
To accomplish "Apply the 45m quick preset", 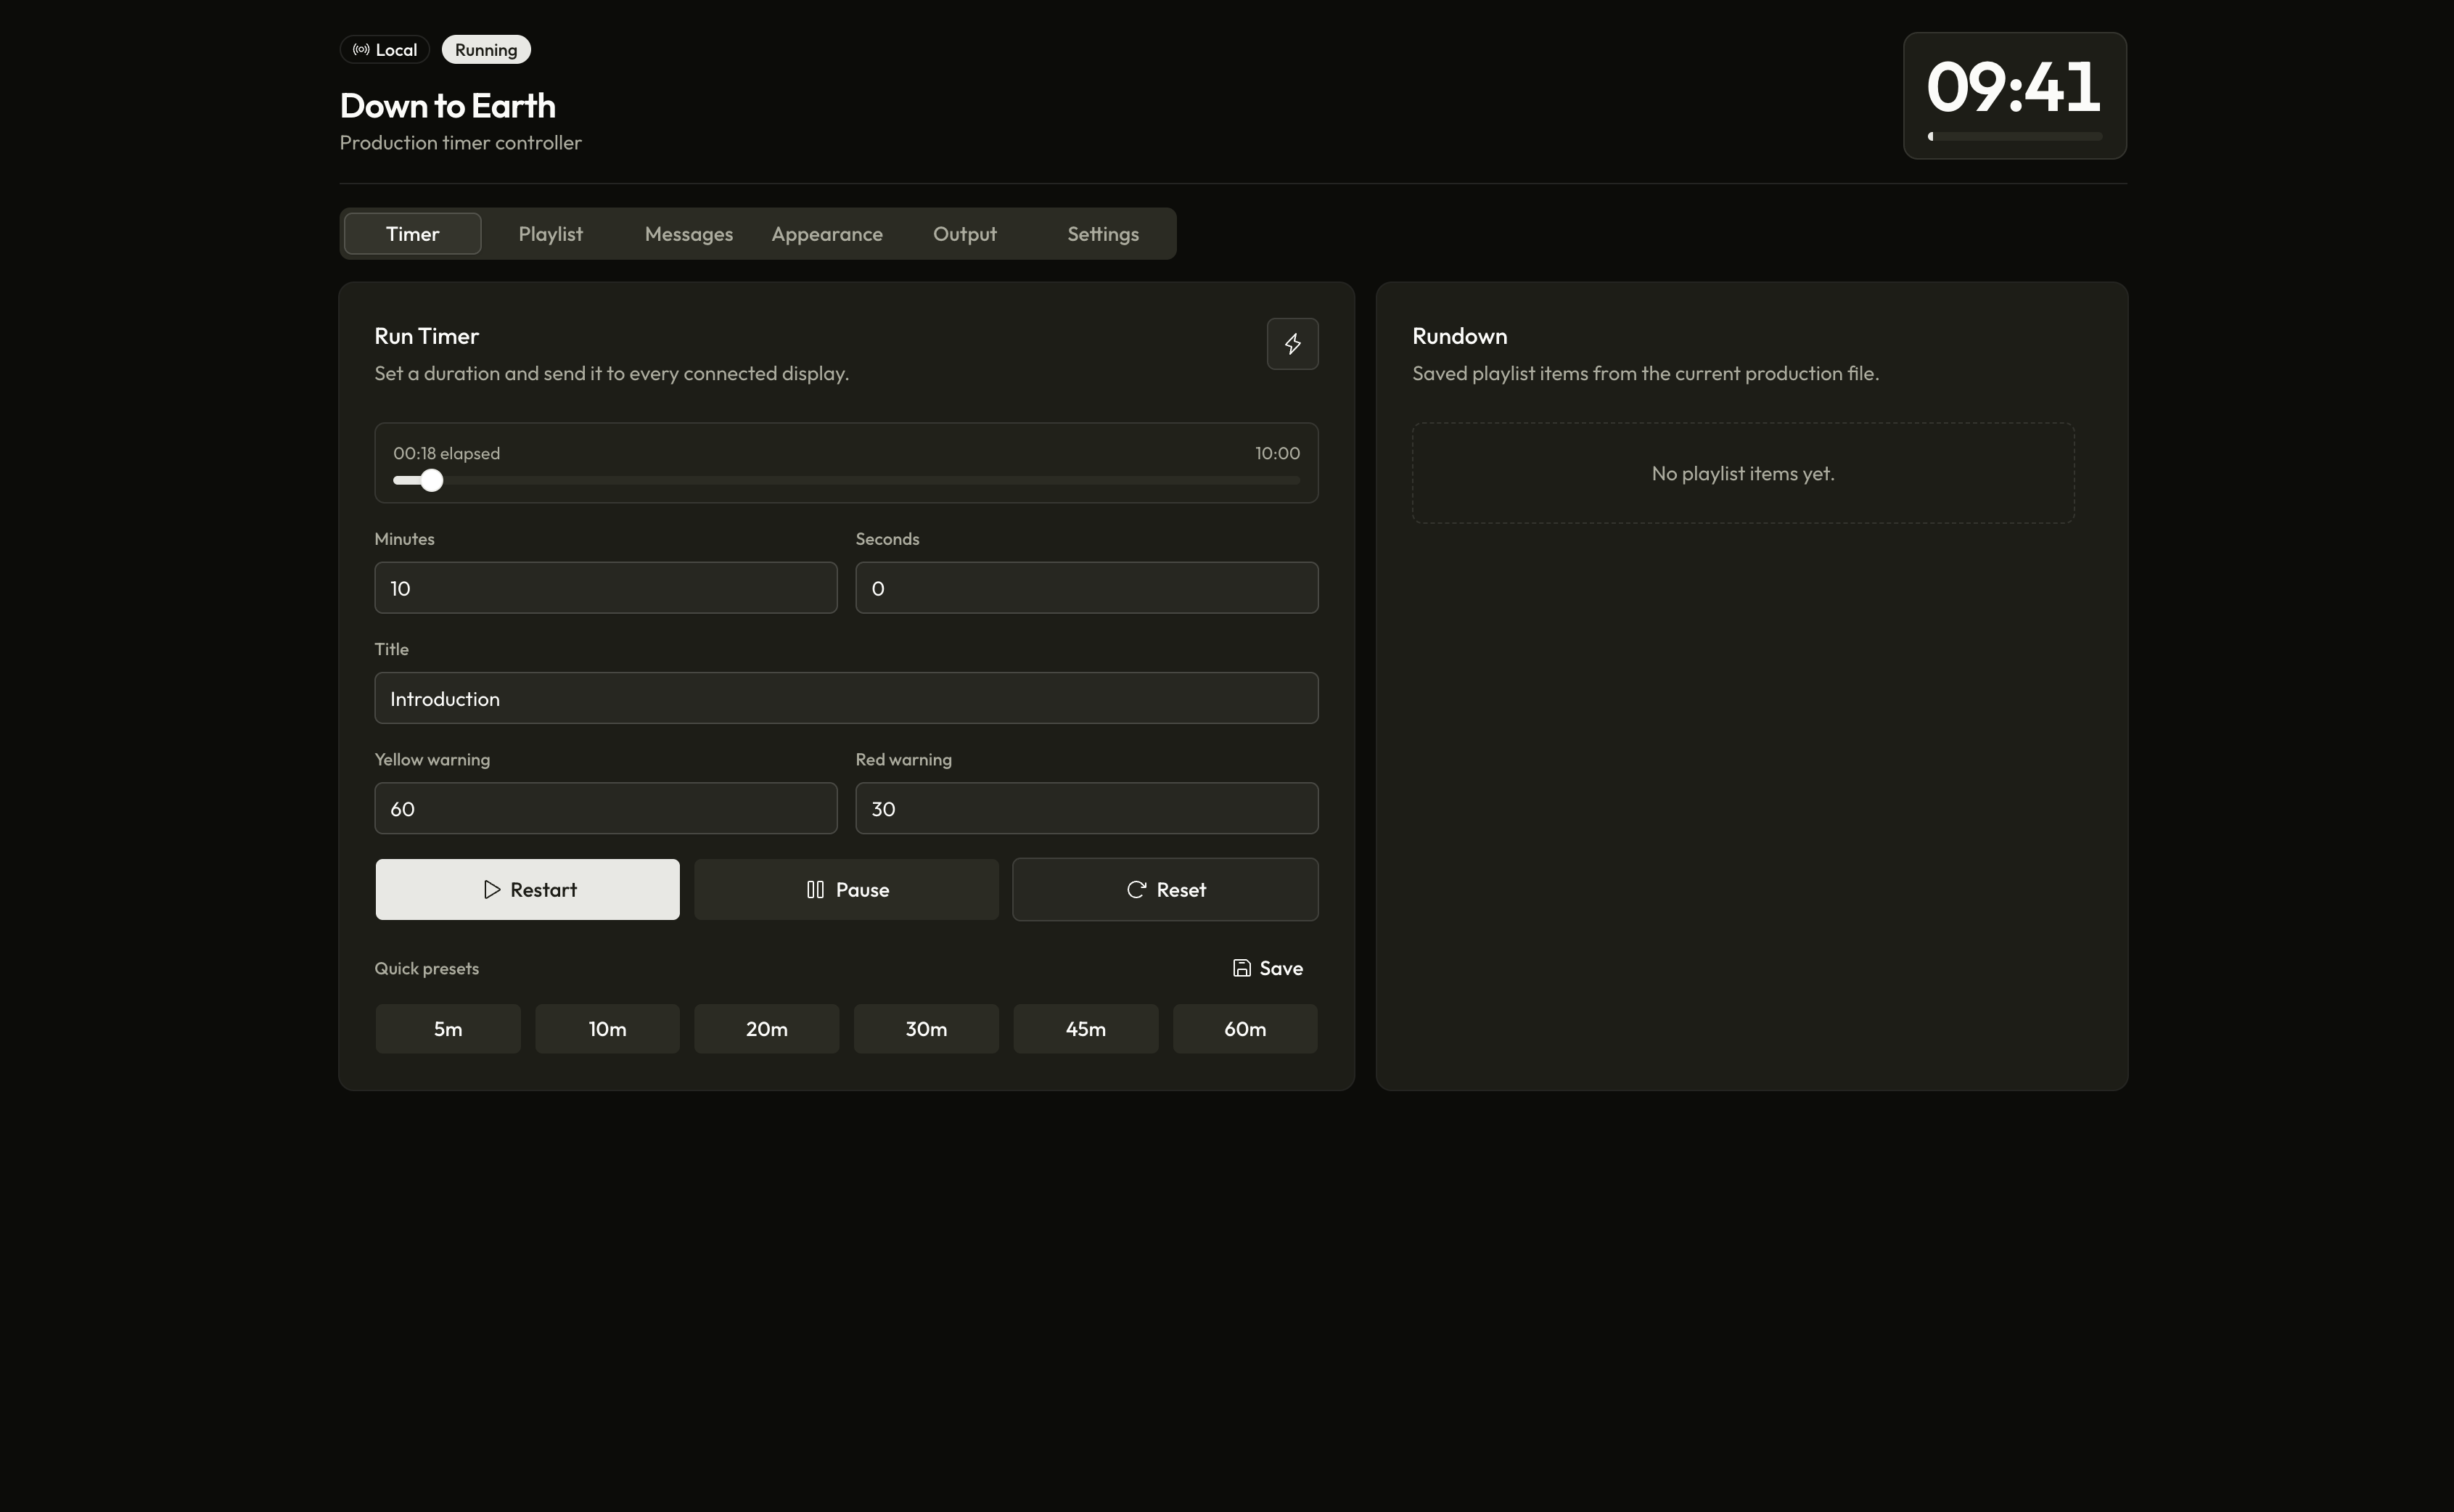I will click(x=1085, y=1028).
